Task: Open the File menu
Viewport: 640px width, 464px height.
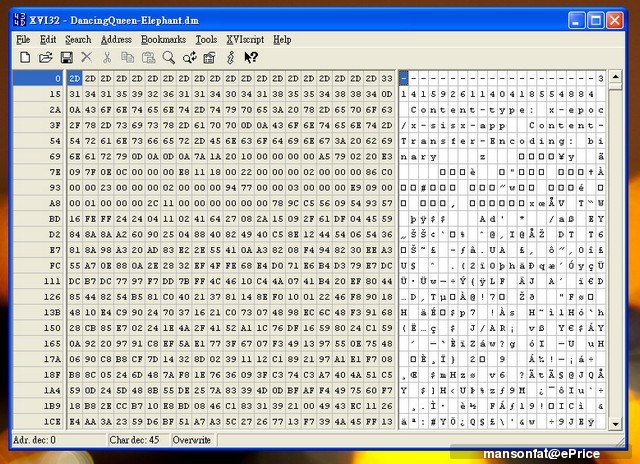Action: pos(23,40)
